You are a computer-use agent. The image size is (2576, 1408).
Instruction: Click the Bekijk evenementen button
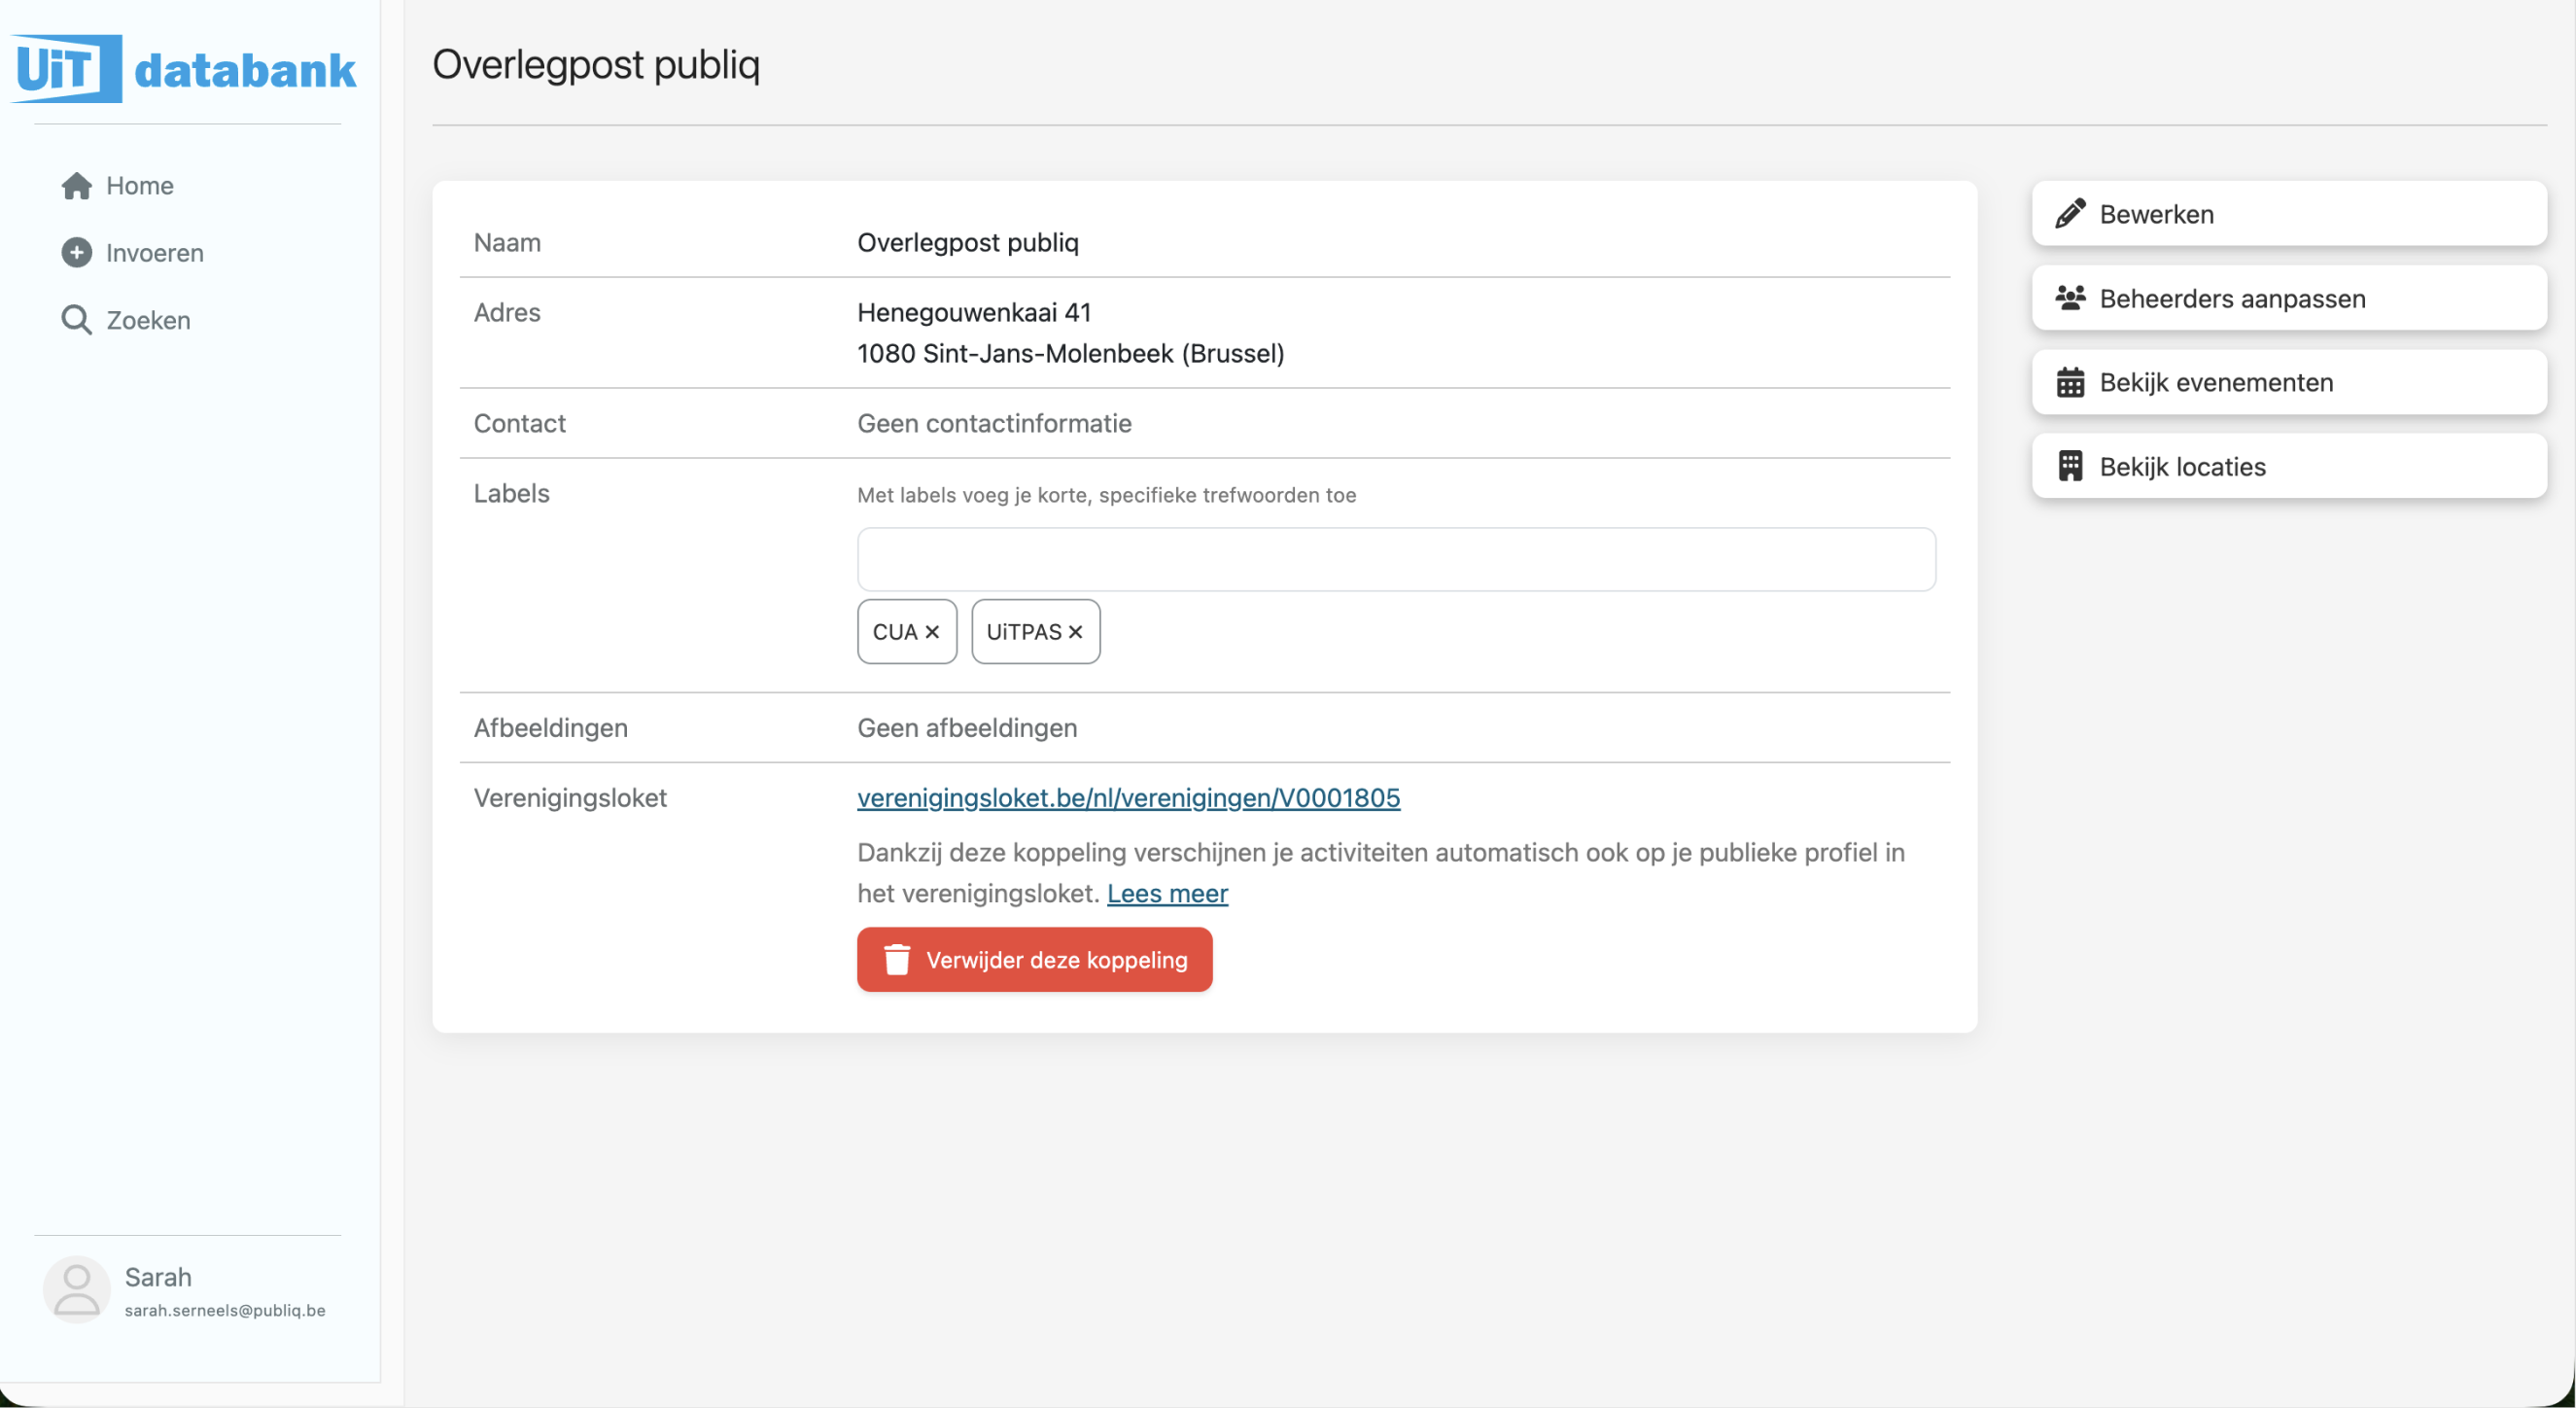click(2288, 383)
